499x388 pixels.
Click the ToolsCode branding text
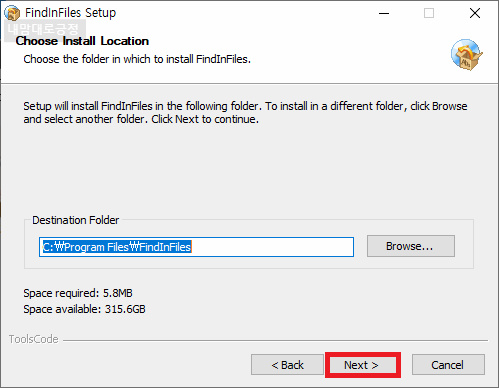[34, 339]
